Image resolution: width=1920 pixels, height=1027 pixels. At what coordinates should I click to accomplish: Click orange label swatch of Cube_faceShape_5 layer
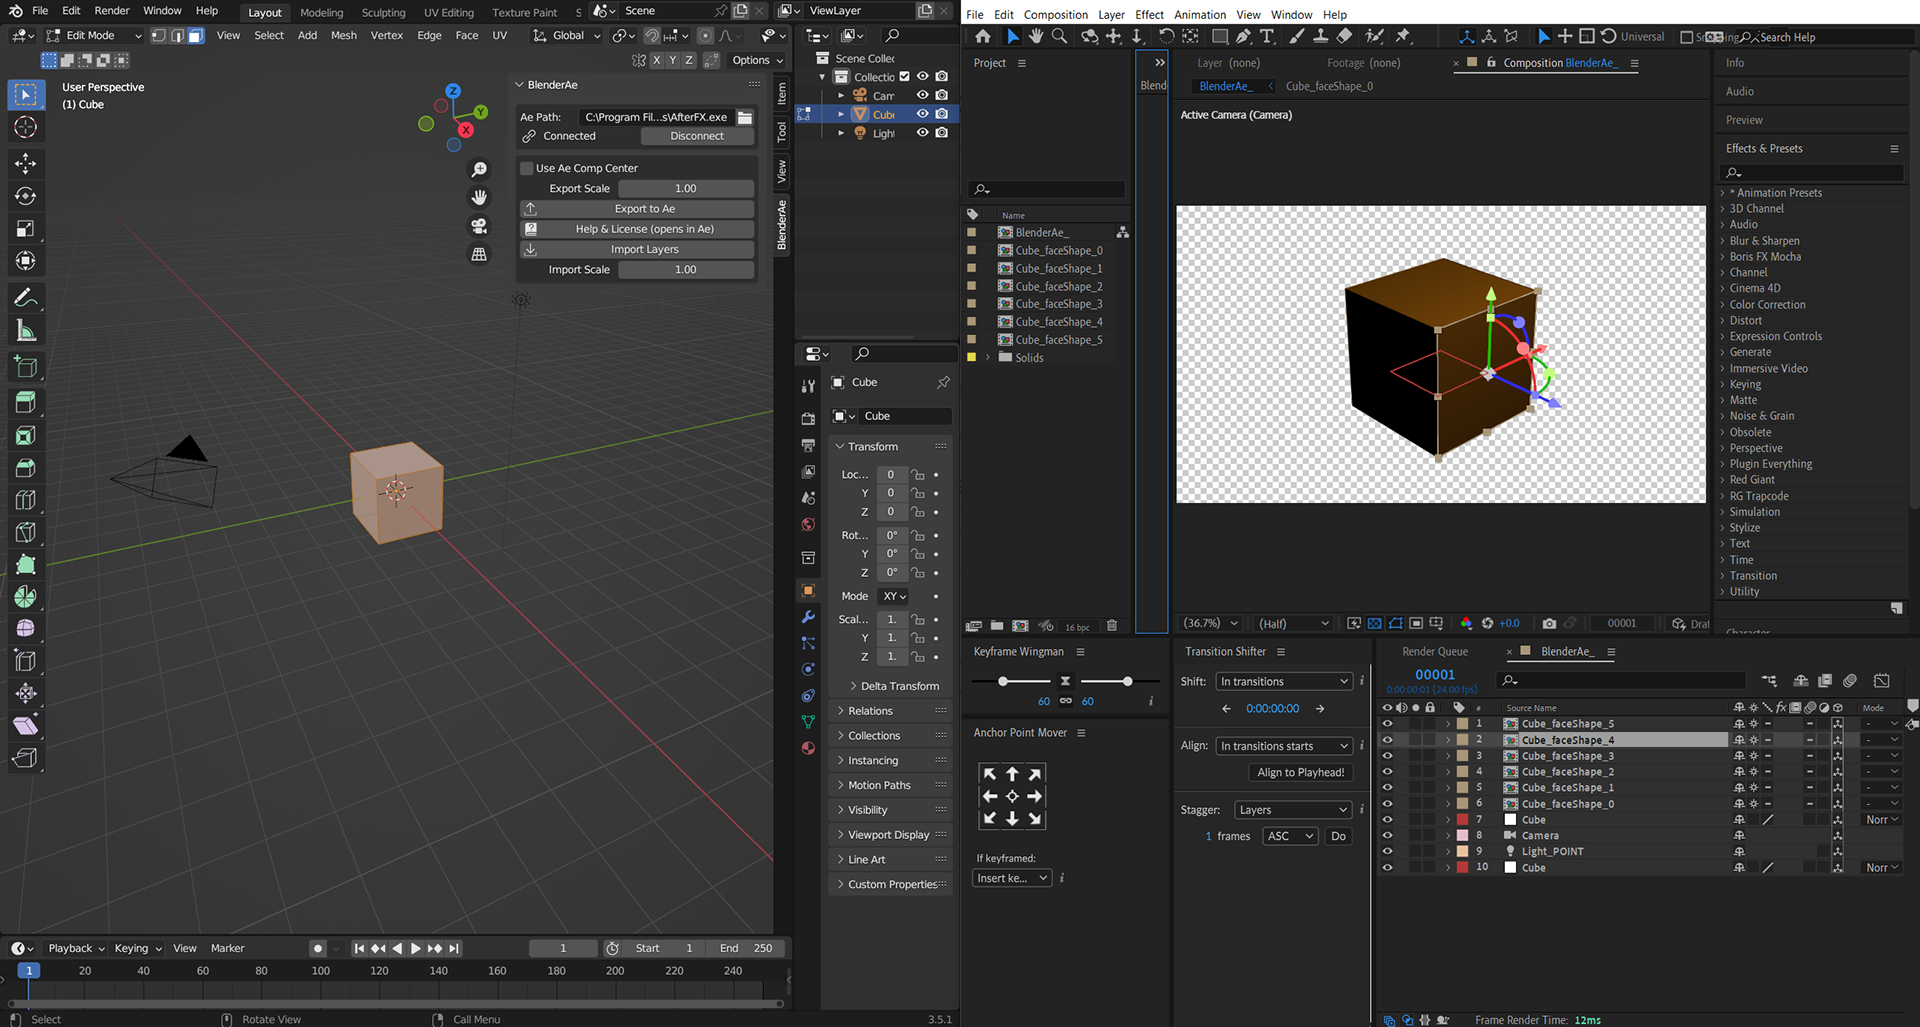[x=1463, y=724]
